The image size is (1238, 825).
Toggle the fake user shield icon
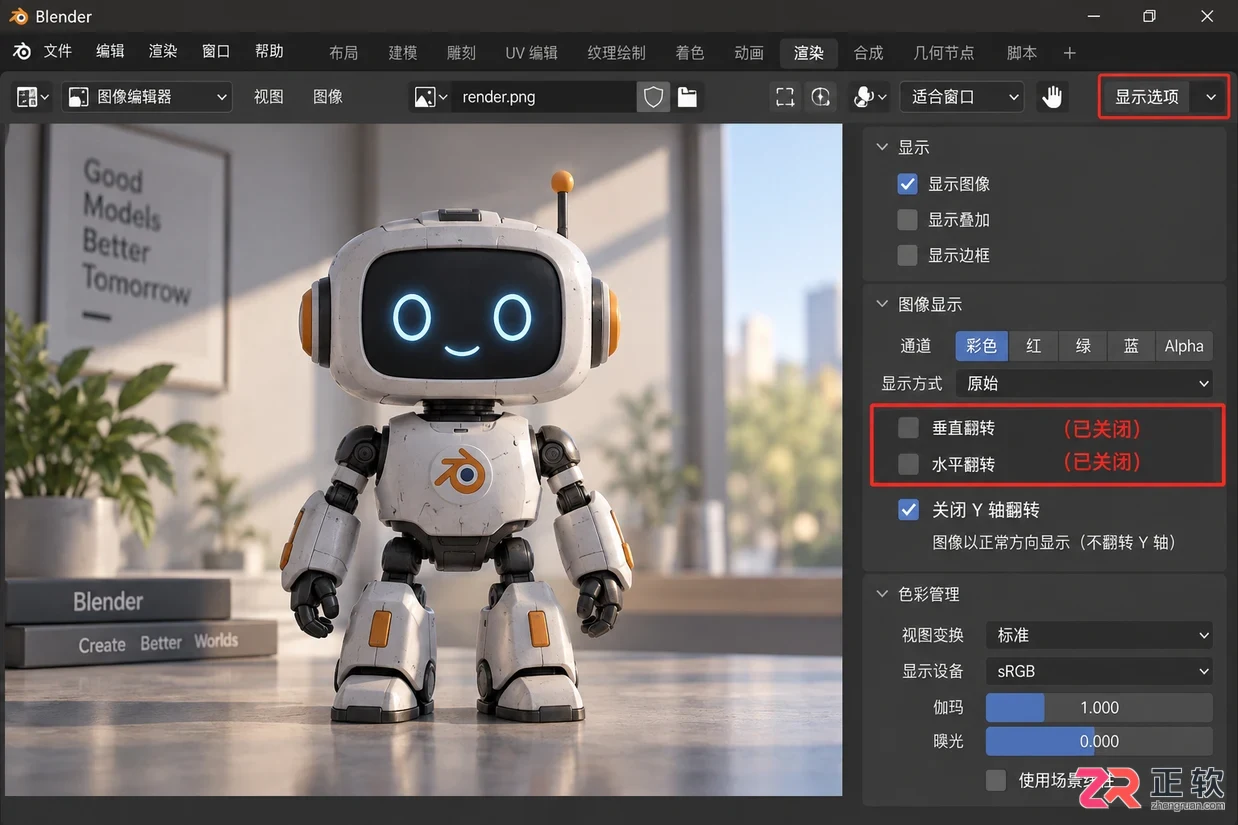tap(654, 97)
